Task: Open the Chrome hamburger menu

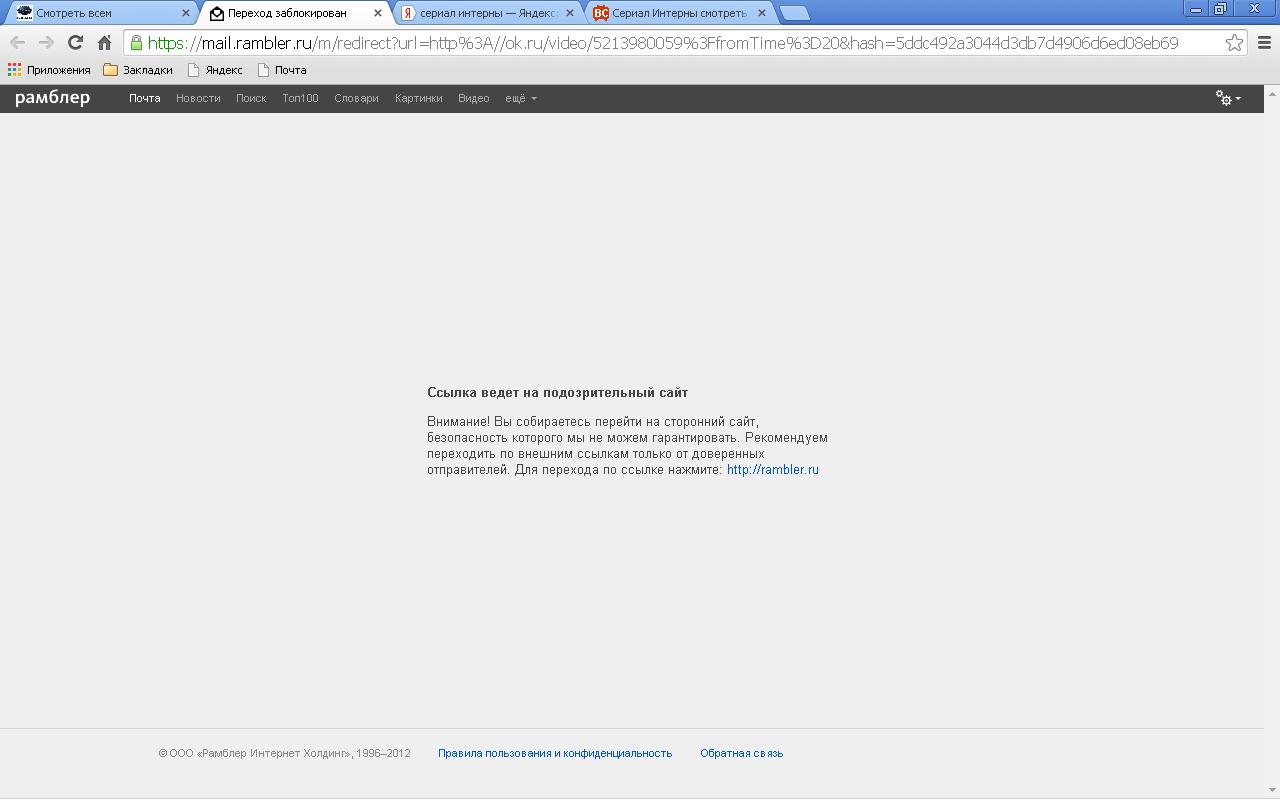Action: click(1264, 43)
